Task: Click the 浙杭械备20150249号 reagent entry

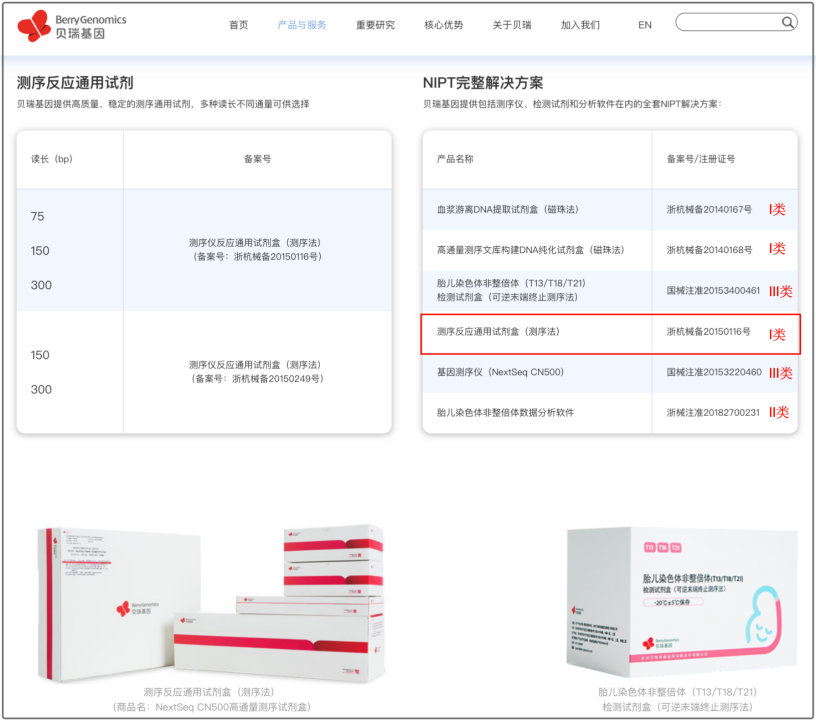Action: (x=257, y=372)
